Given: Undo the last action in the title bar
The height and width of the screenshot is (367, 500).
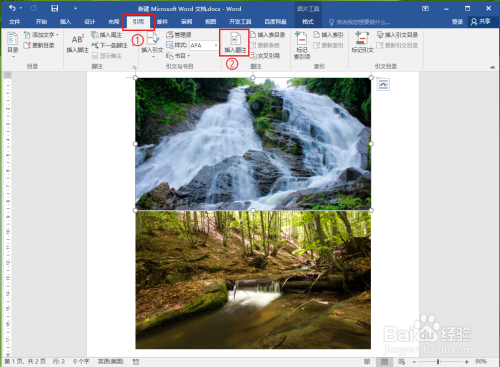Looking at the screenshot, I should [12, 8].
